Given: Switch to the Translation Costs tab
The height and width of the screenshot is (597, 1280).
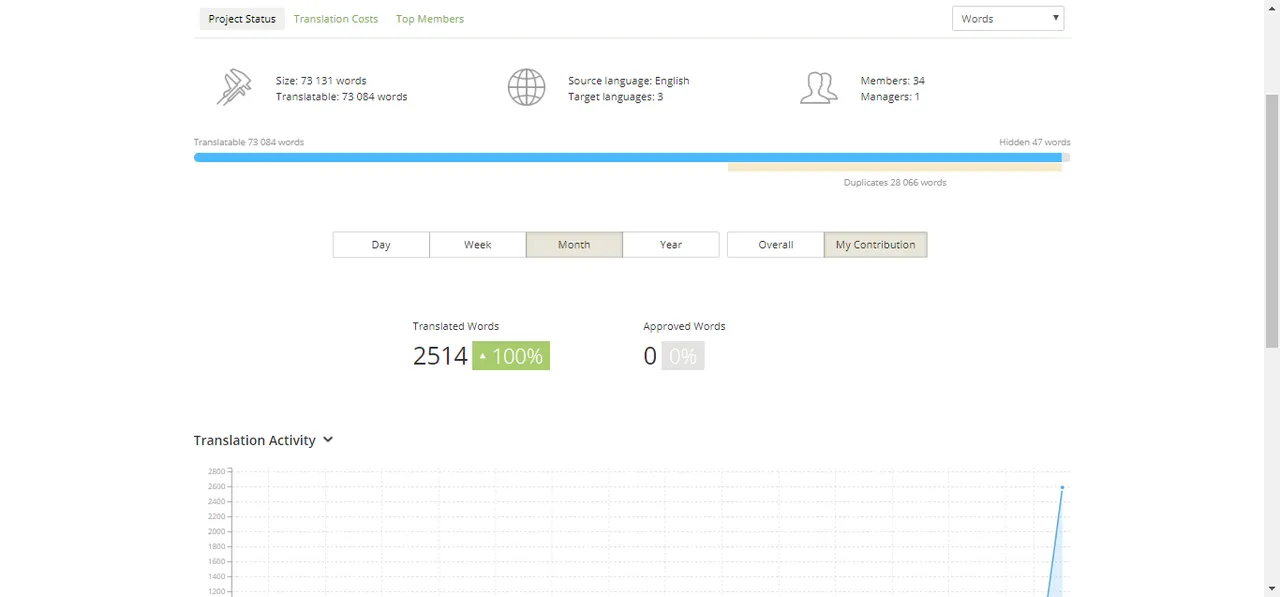Looking at the screenshot, I should (336, 19).
